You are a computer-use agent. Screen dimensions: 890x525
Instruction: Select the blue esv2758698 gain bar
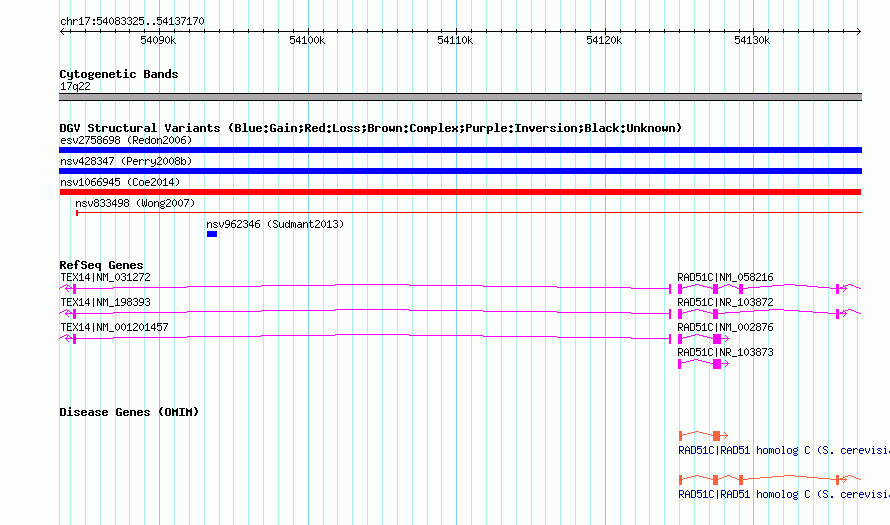point(460,150)
